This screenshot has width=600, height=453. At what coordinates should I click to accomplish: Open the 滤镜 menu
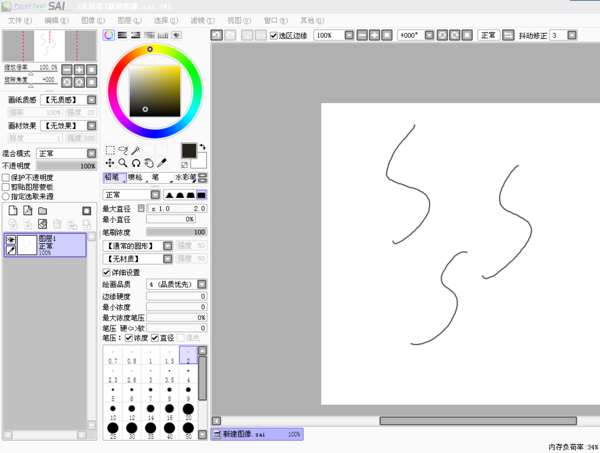tap(202, 20)
